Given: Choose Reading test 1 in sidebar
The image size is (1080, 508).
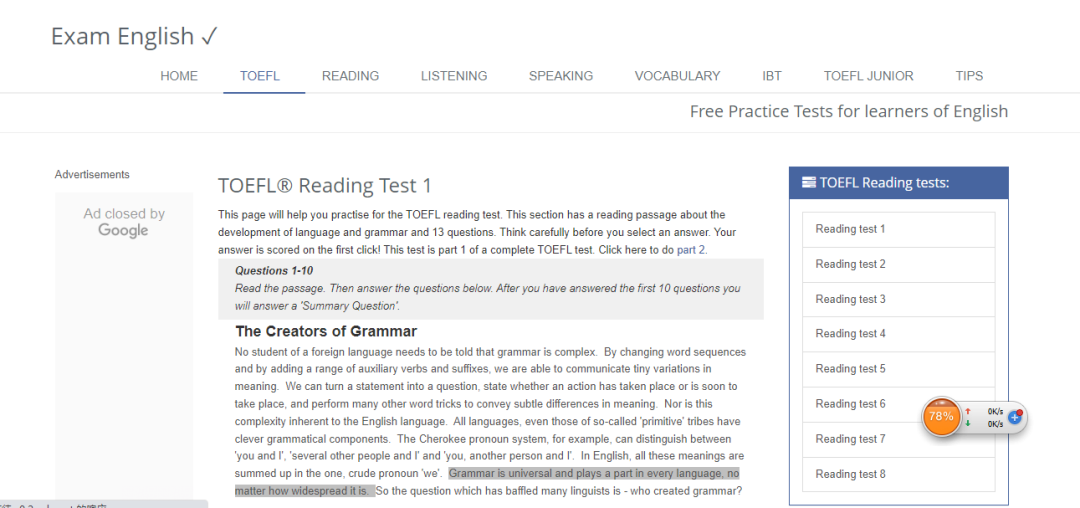Looking at the screenshot, I should pyautogui.click(x=899, y=229).
